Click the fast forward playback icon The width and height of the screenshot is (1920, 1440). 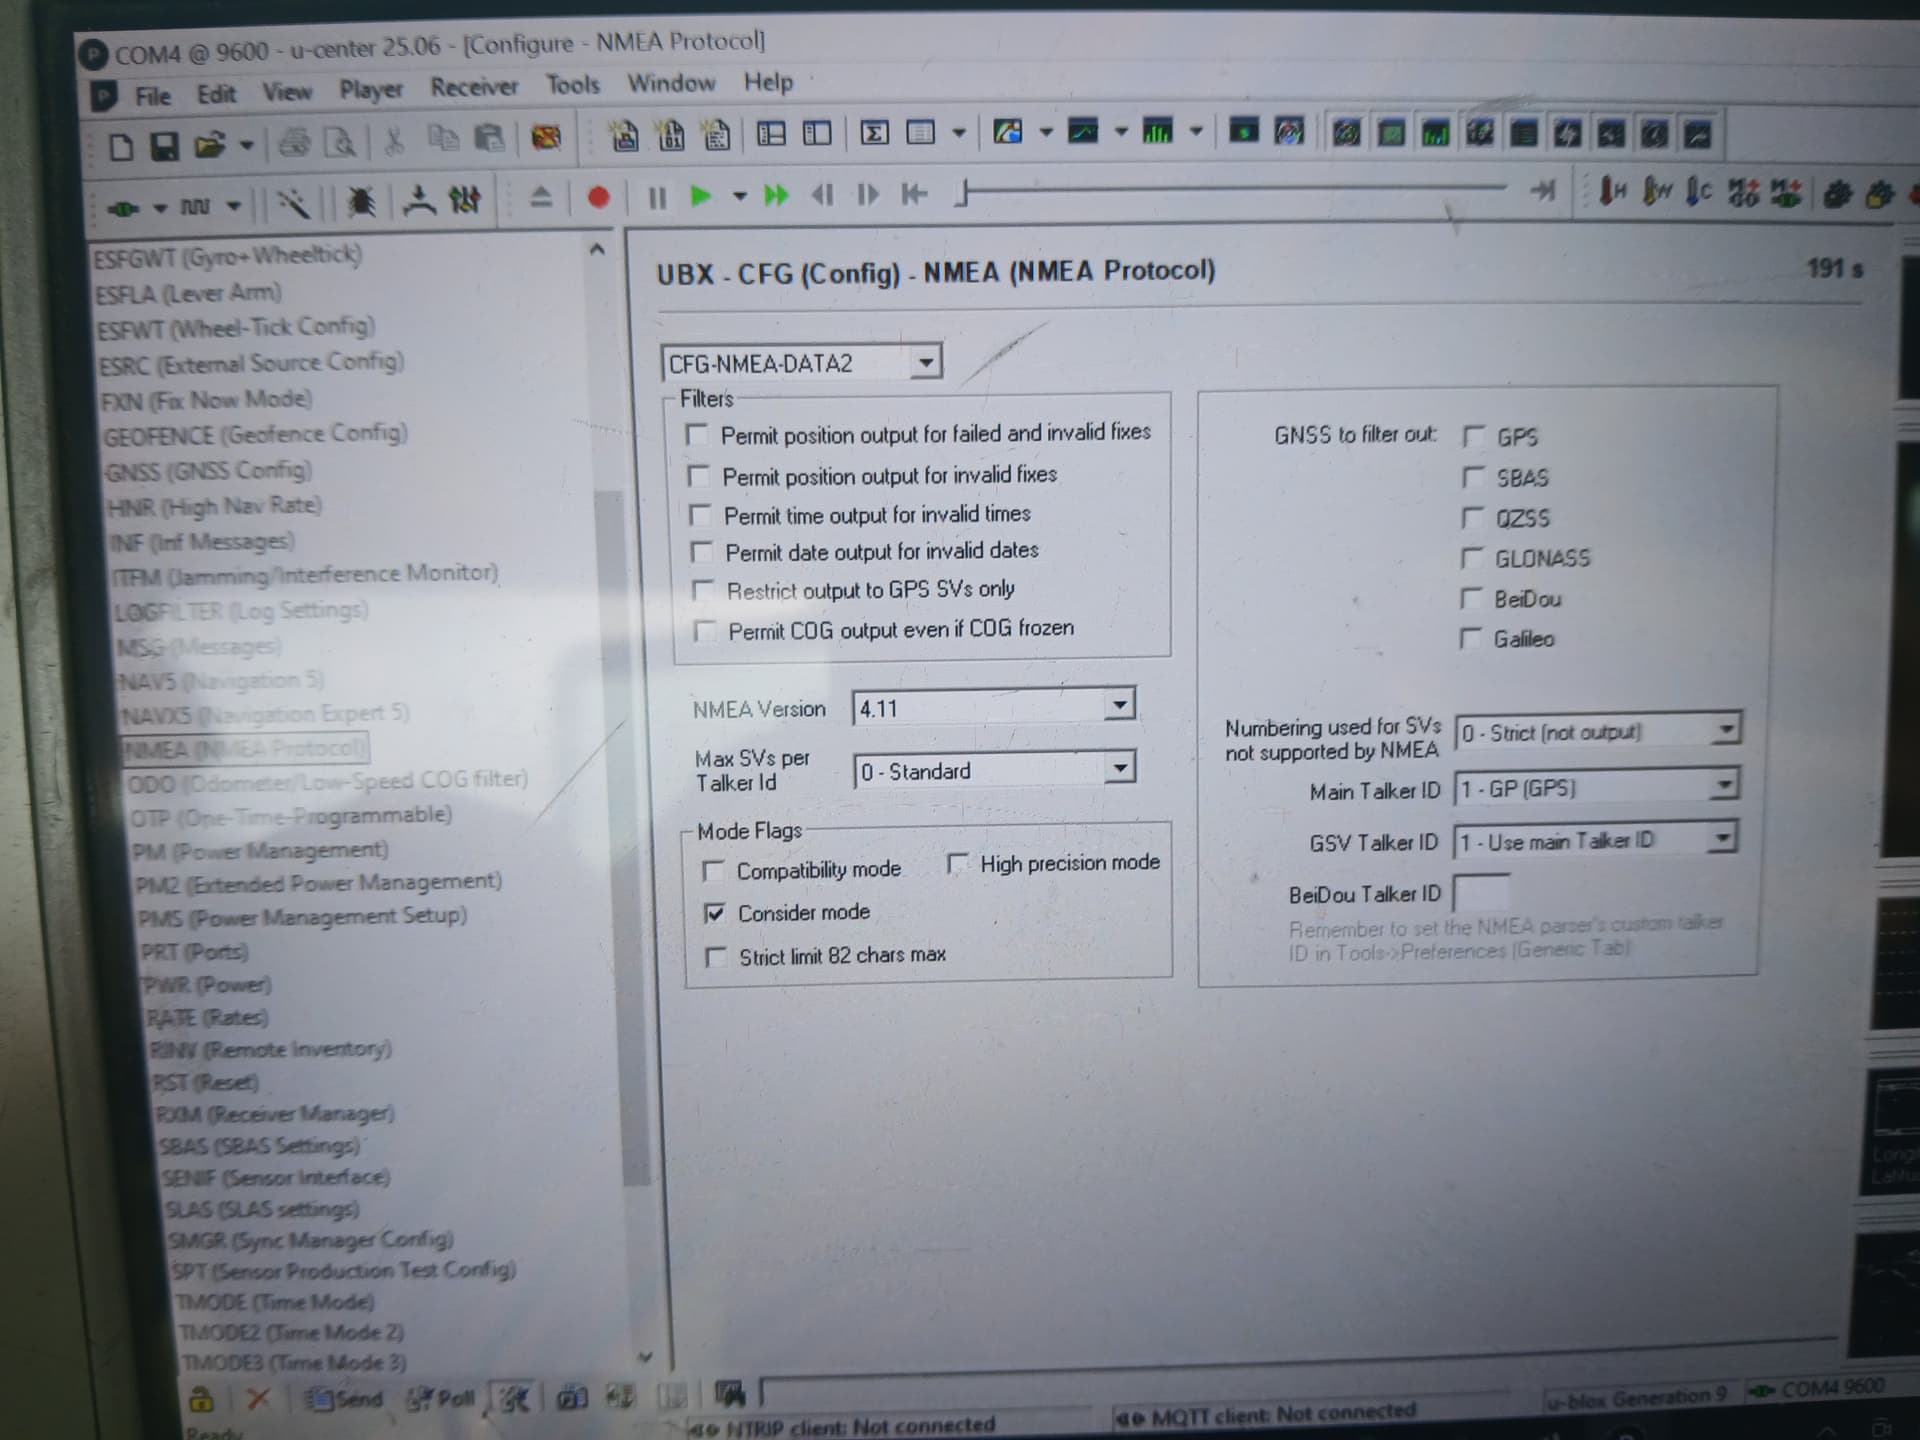coord(776,195)
